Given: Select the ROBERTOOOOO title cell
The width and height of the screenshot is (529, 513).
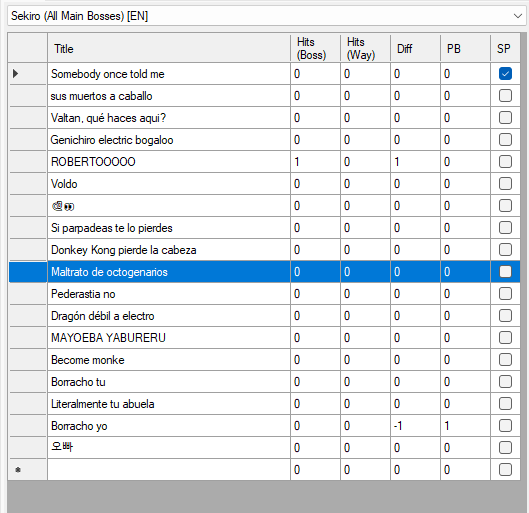Looking at the screenshot, I should 169,162.
